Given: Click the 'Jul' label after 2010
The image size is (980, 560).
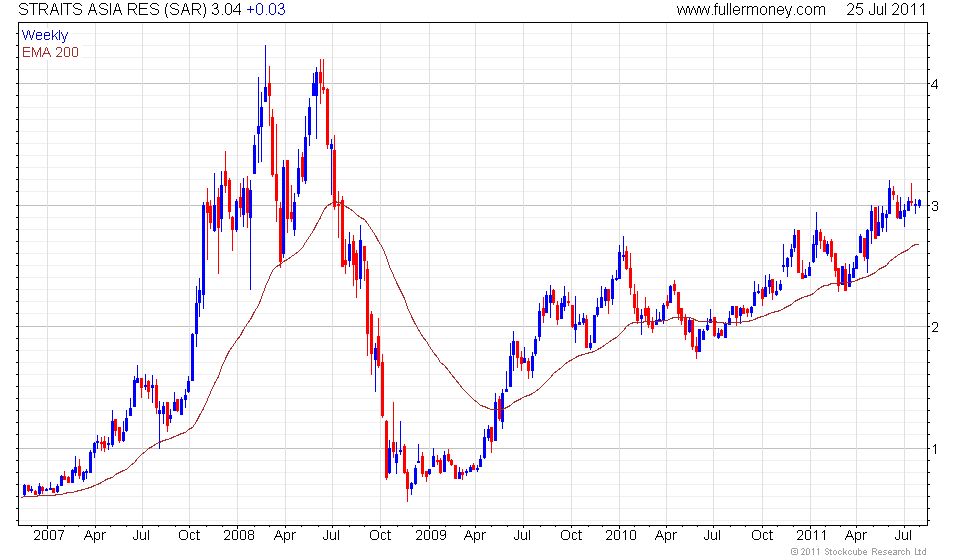Looking at the screenshot, I should 712,536.
